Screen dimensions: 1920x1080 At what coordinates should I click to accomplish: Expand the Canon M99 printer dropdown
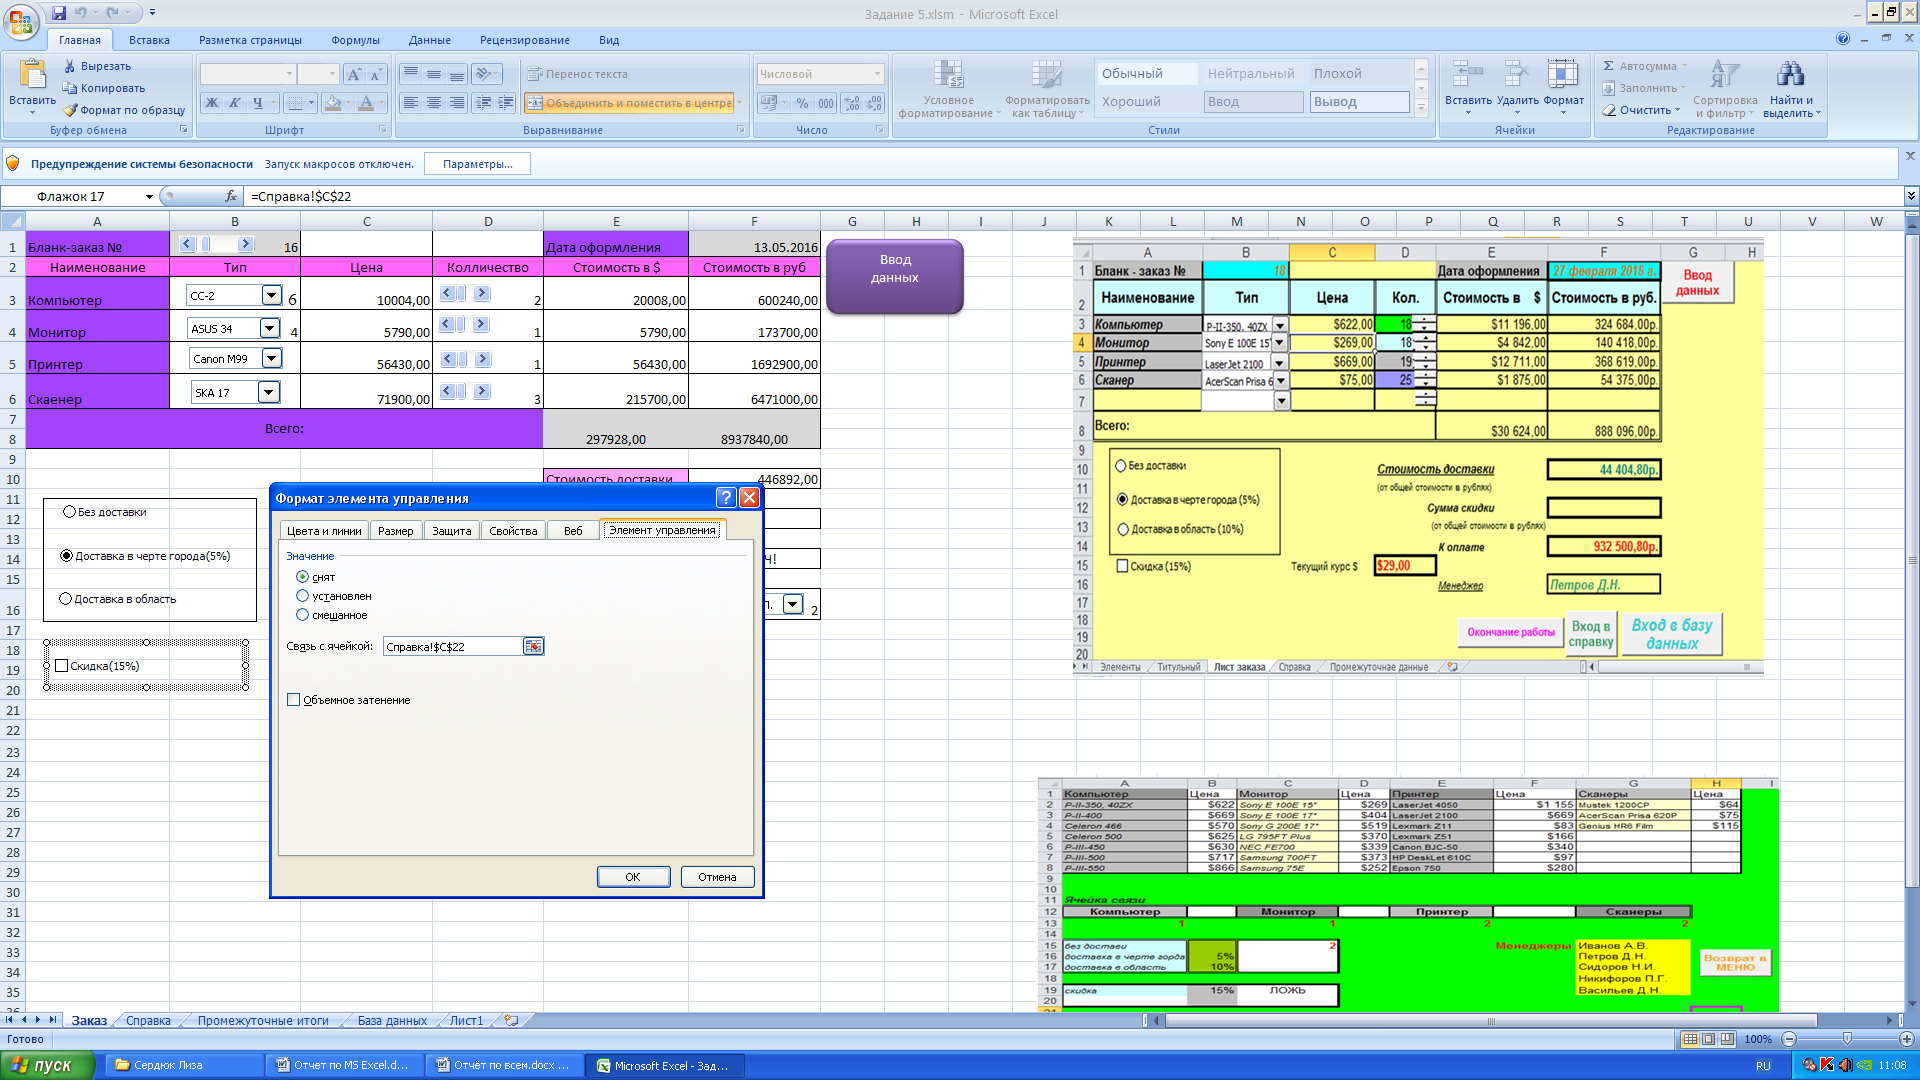point(271,359)
